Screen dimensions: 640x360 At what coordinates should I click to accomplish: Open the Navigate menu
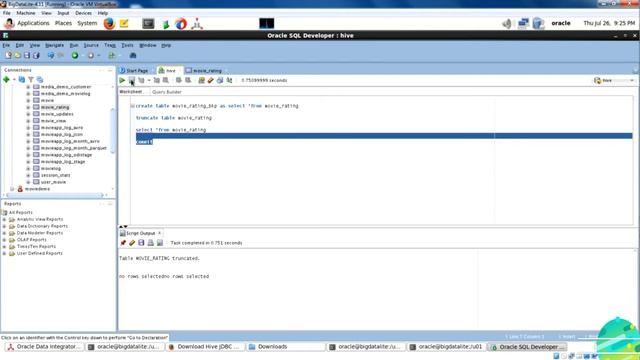(x=54, y=45)
